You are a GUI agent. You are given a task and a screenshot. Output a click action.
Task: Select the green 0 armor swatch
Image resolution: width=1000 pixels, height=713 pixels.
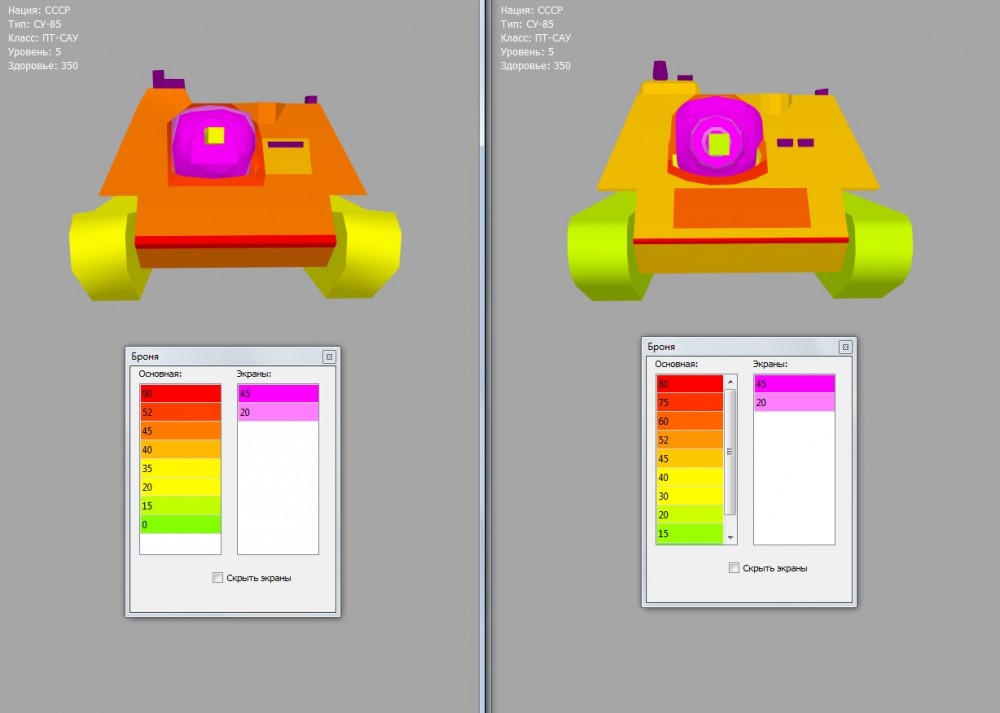pos(179,524)
